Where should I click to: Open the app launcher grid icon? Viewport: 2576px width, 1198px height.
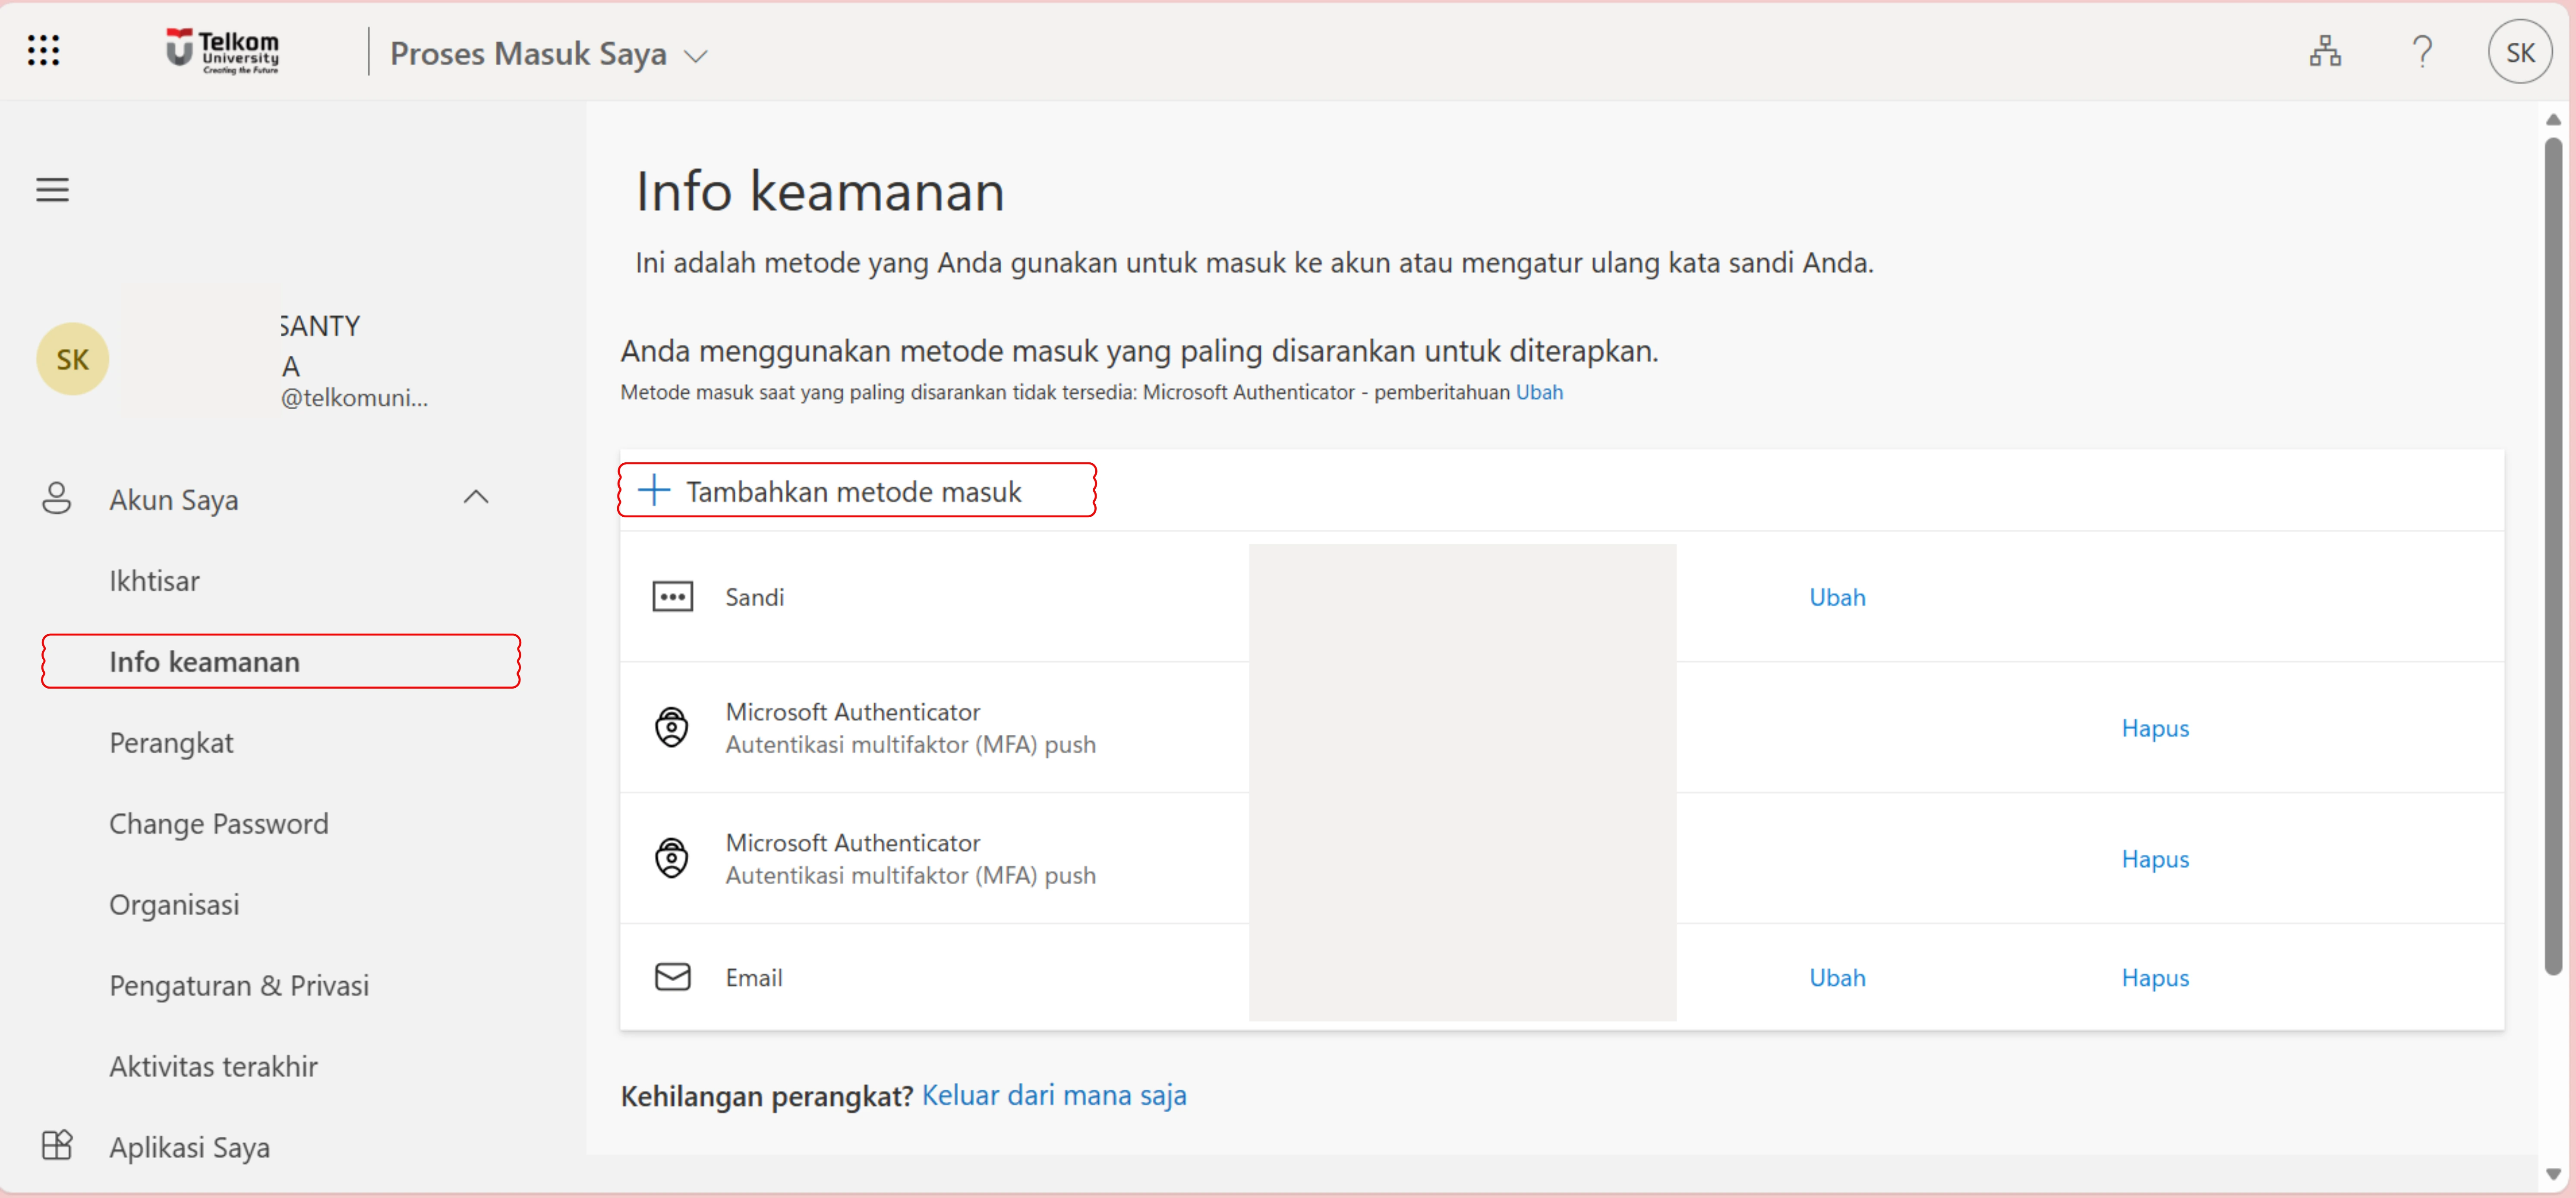[43, 50]
